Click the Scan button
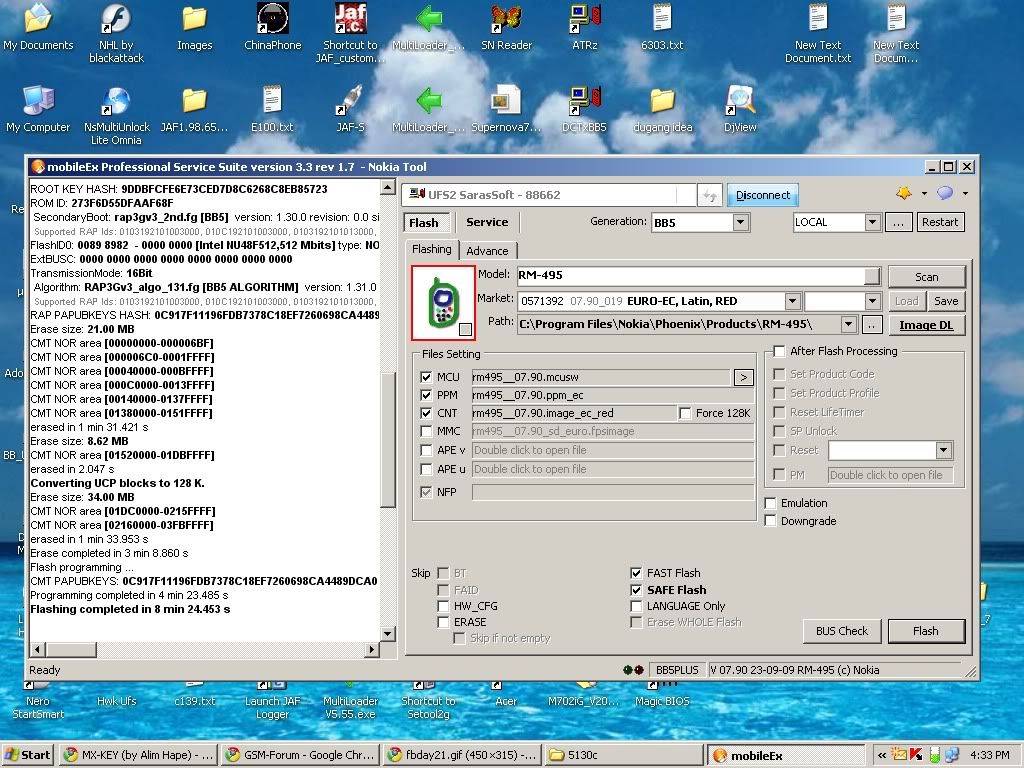The height and width of the screenshot is (768, 1024). pyautogui.click(x=926, y=277)
